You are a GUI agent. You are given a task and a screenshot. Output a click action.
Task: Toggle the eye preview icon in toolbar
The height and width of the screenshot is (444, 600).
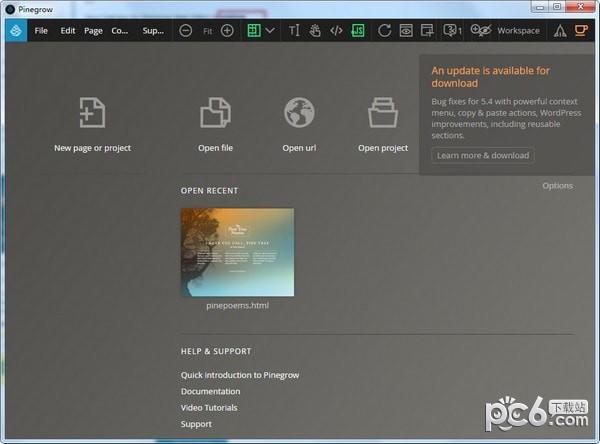406,30
